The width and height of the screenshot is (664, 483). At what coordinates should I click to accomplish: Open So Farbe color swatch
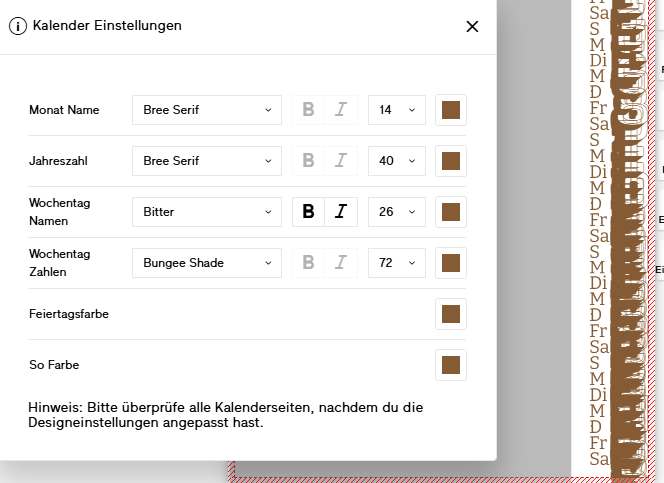pyautogui.click(x=451, y=365)
